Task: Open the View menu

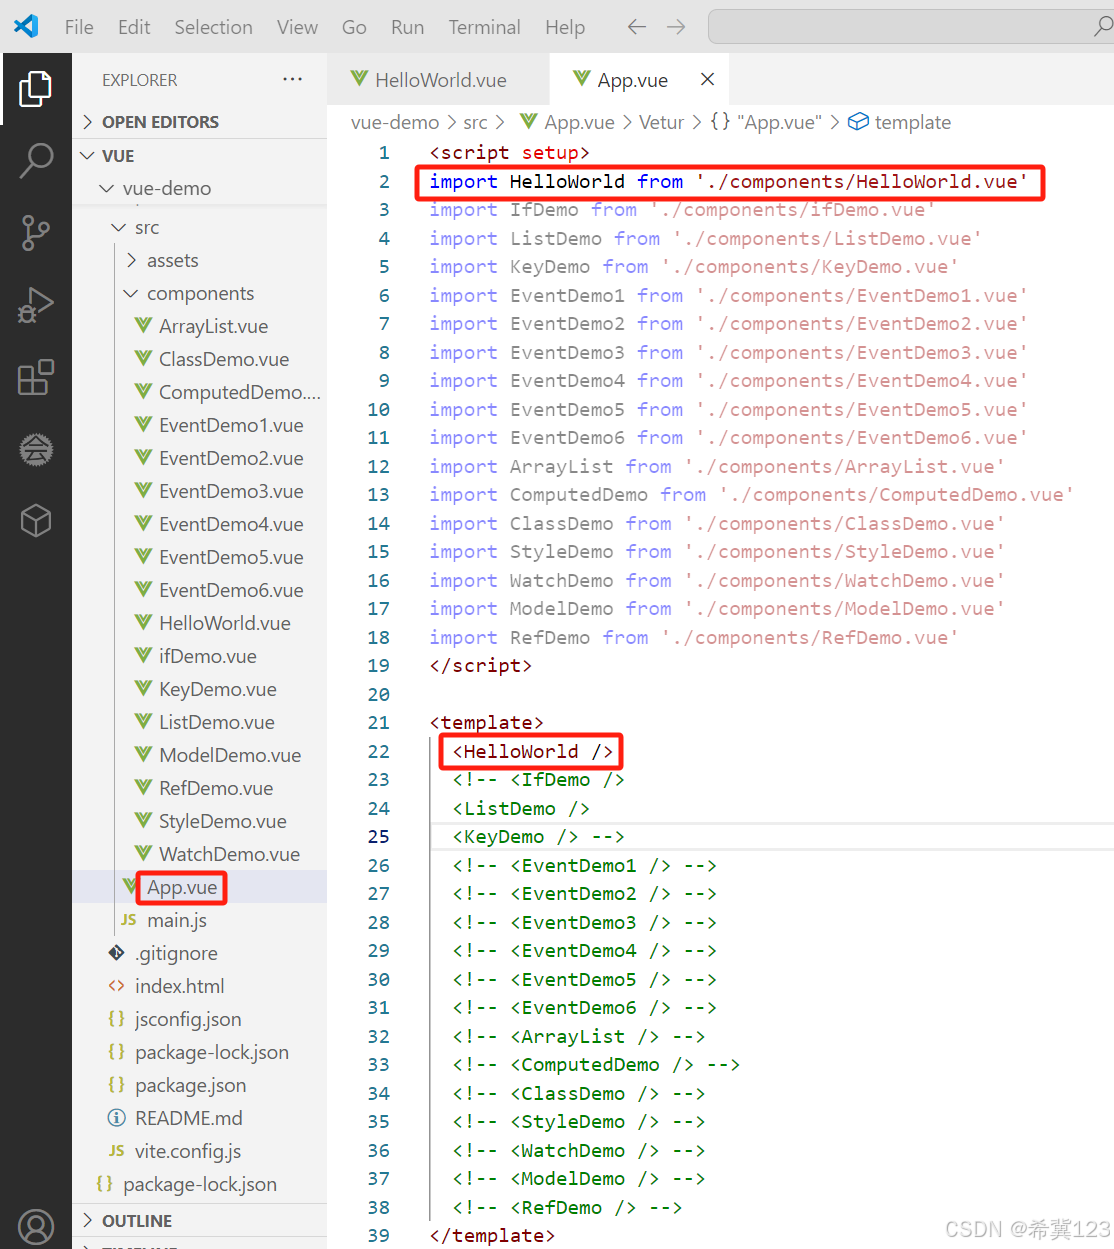Action: [297, 27]
